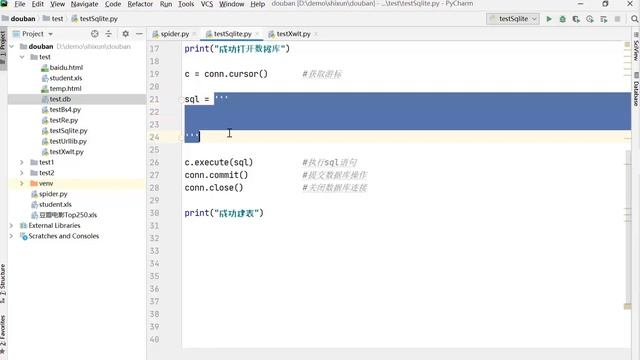
Task: Place cursor on conn.commit() line
Action: pos(216,175)
